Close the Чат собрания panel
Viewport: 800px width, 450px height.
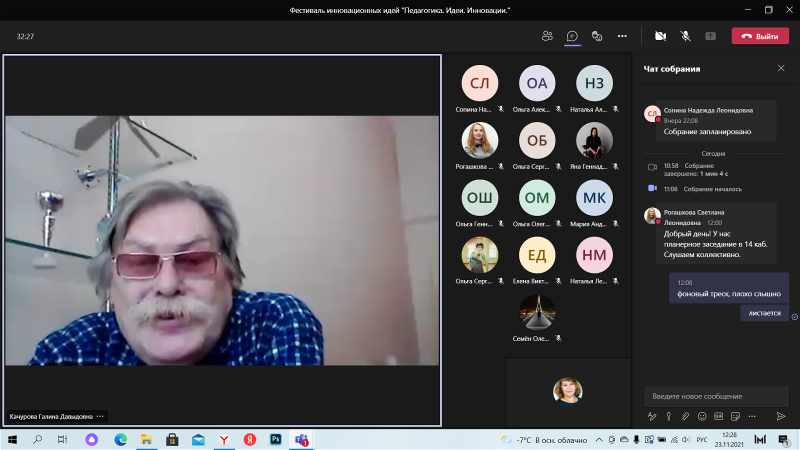coord(781,68)
